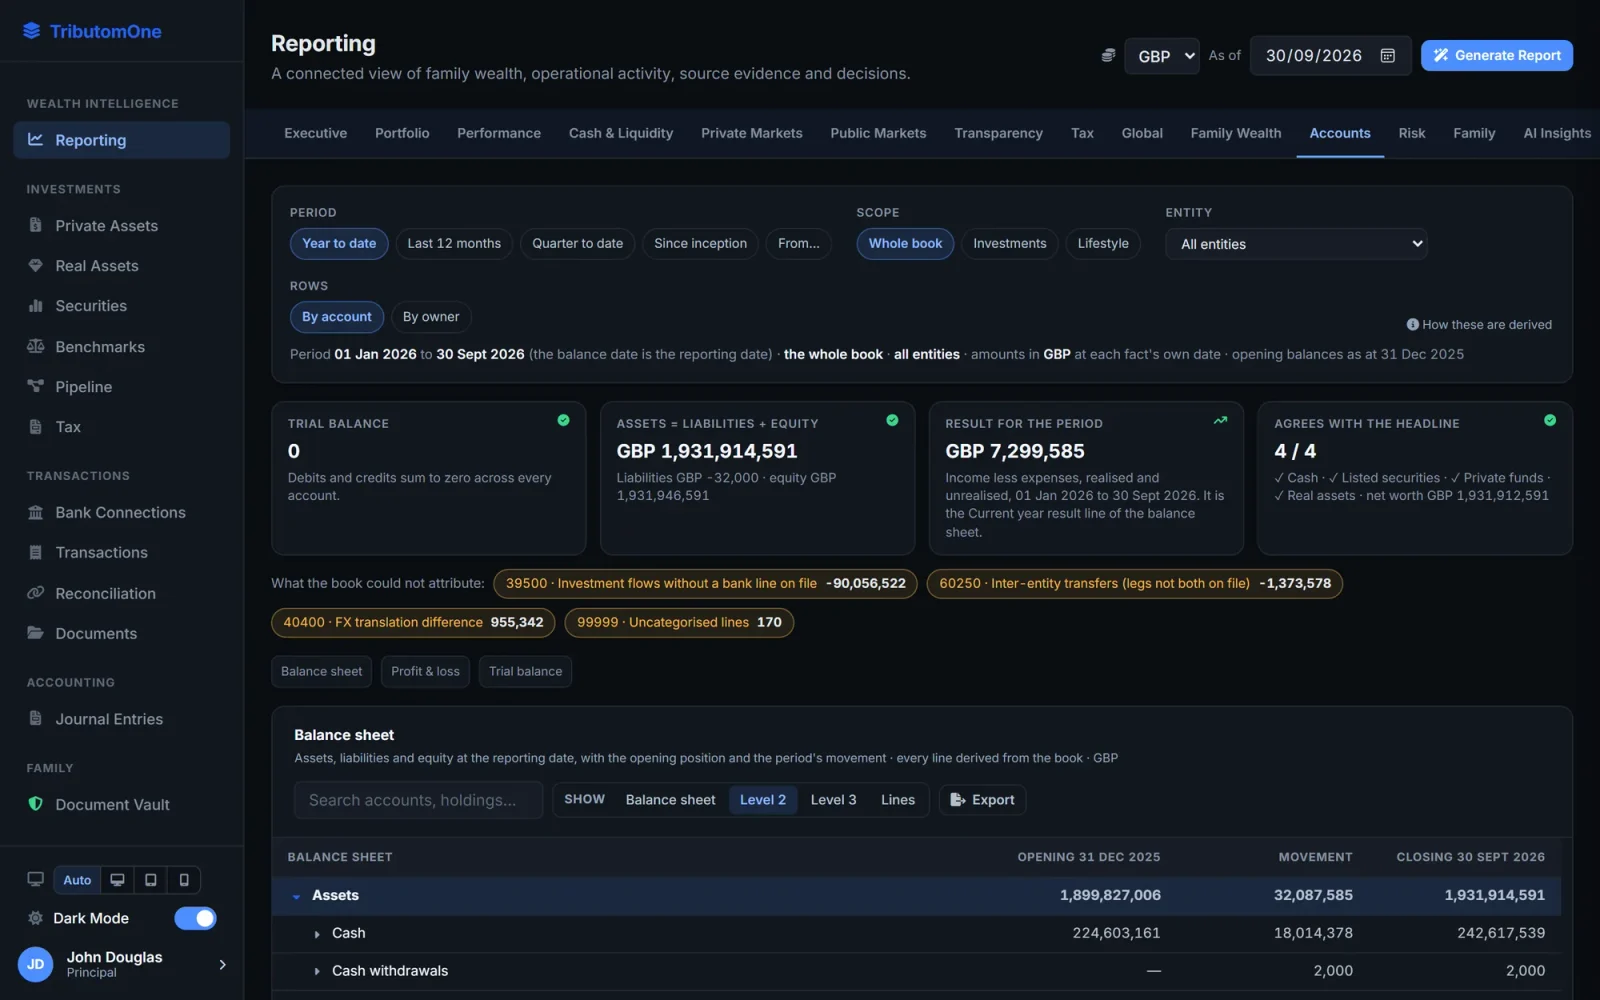Go to Documents in the sidebar
1600x1000 pixels.
pyautogui.click(x=121, y=634)
